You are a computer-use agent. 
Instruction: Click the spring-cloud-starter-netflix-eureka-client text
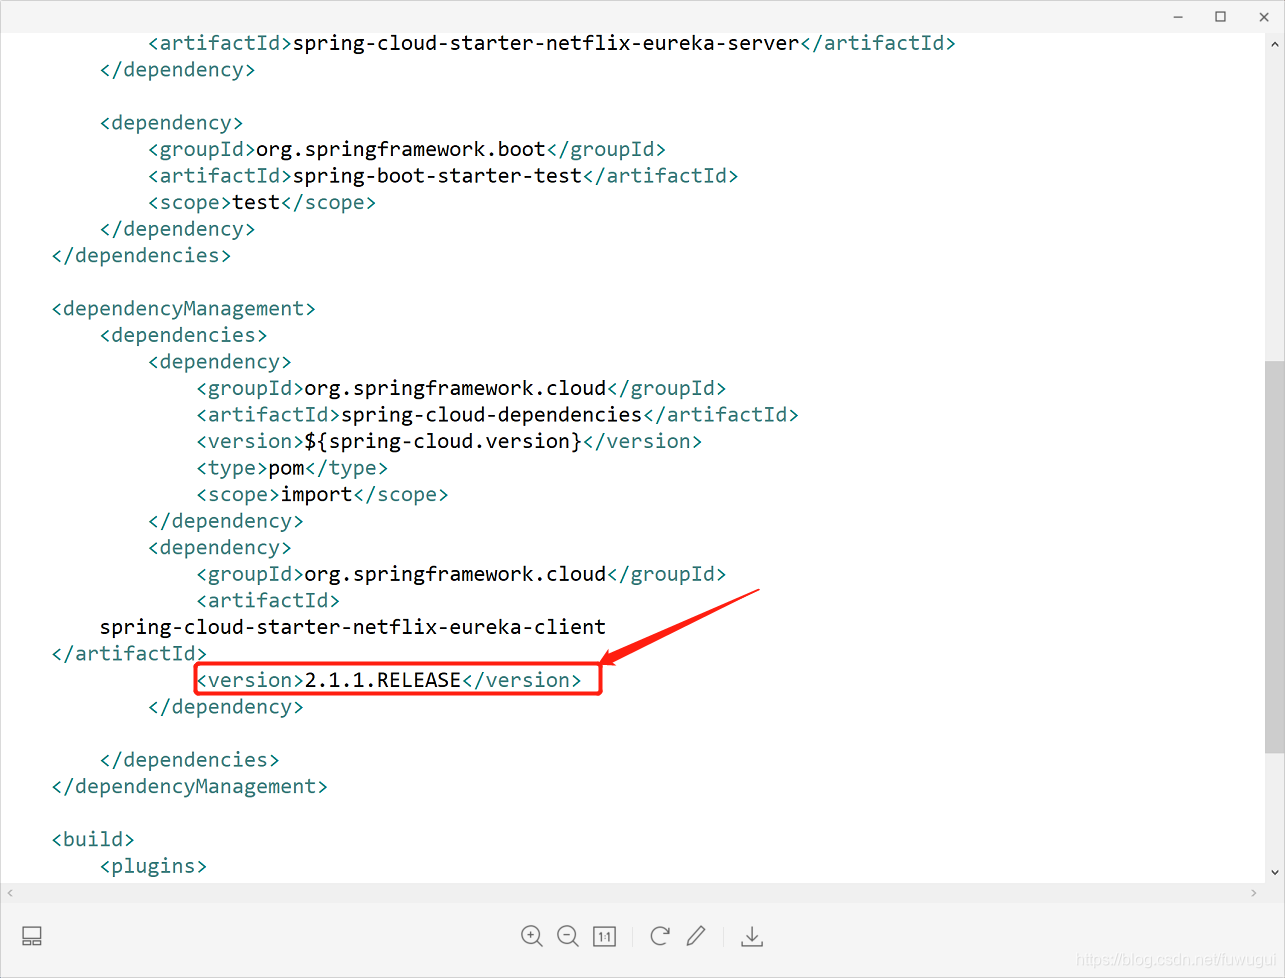pyautogui.click(x=353, y=627)
